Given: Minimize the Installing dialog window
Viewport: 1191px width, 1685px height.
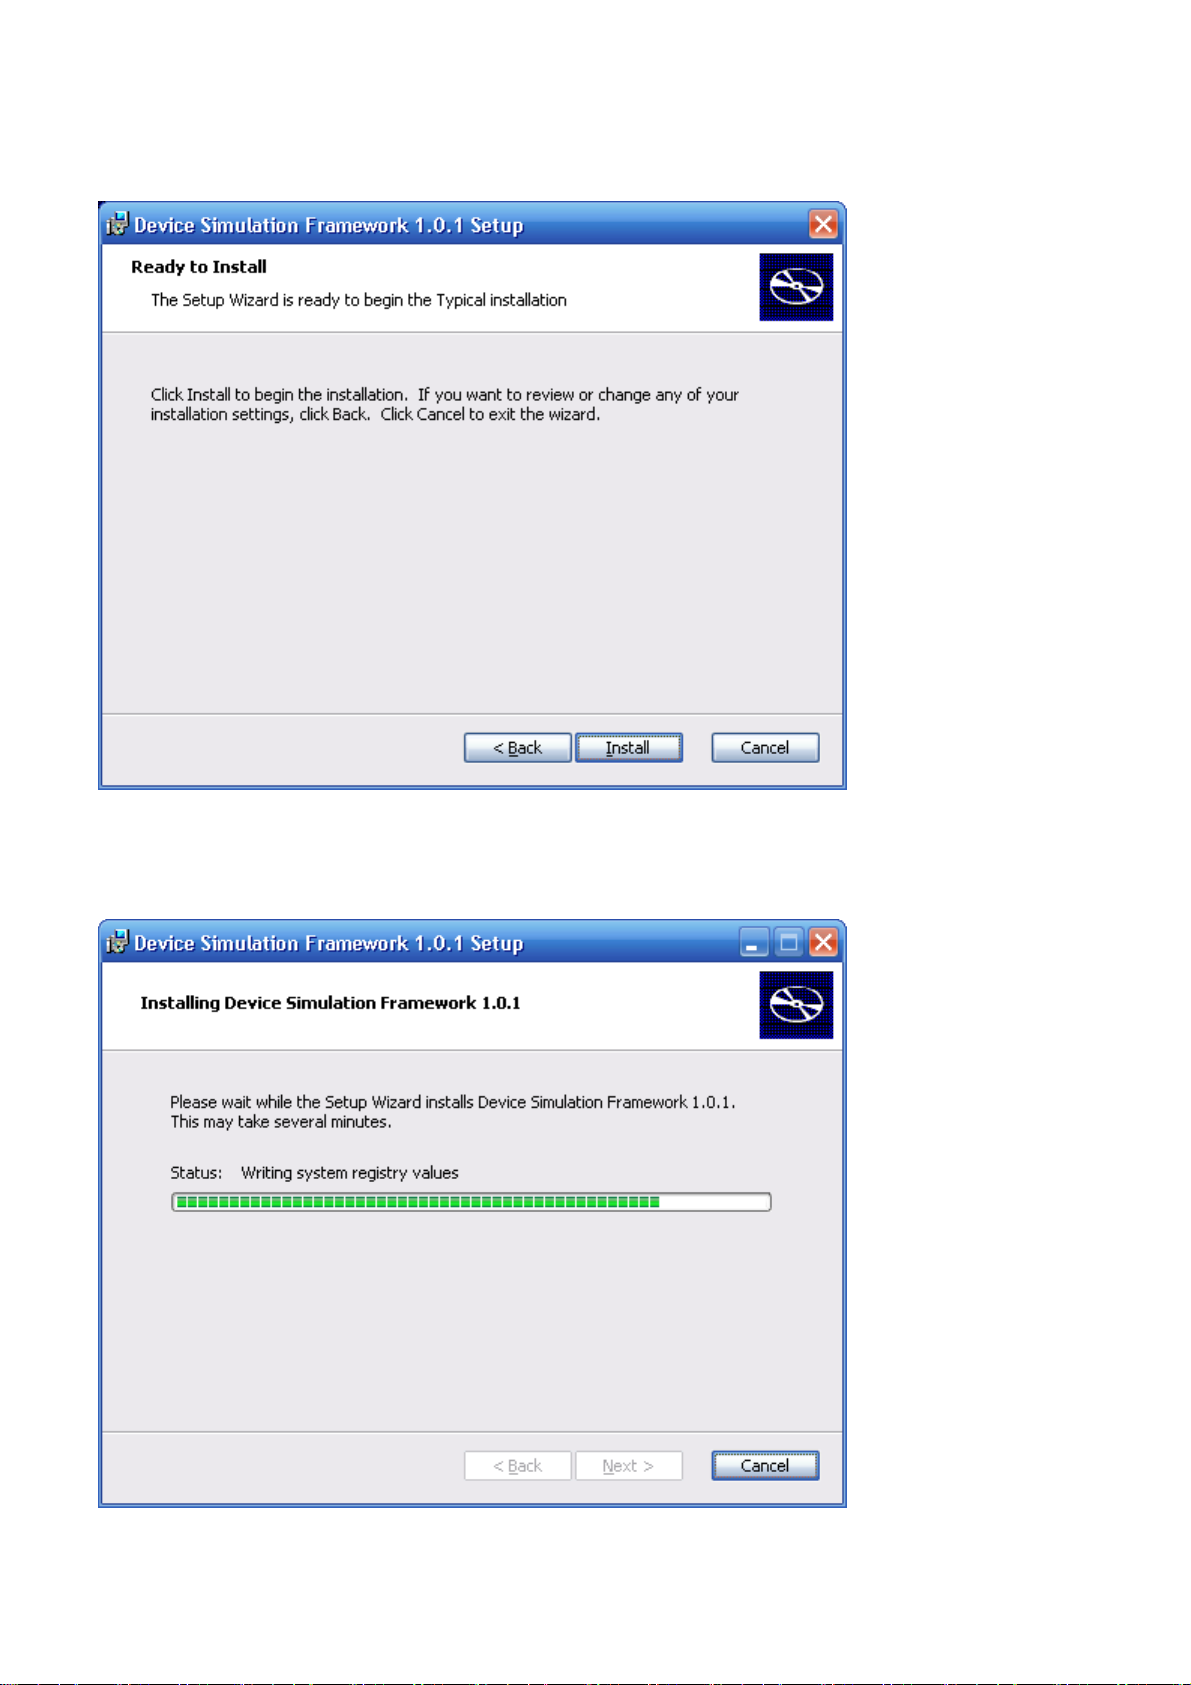Looking at the screenshot, I should (754, 942).
